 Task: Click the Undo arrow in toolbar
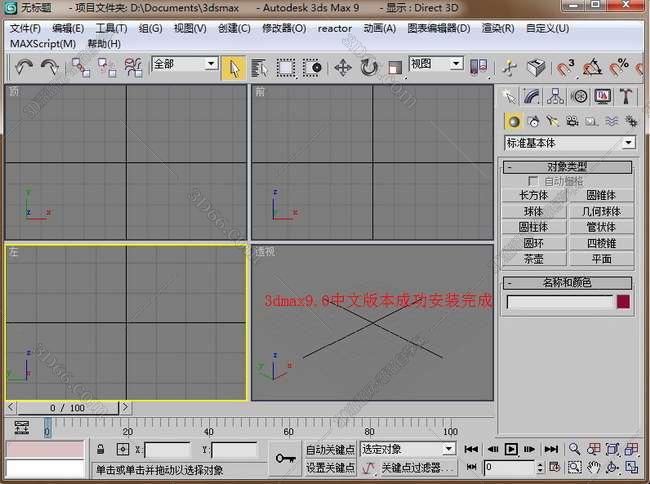pos(24,67)
